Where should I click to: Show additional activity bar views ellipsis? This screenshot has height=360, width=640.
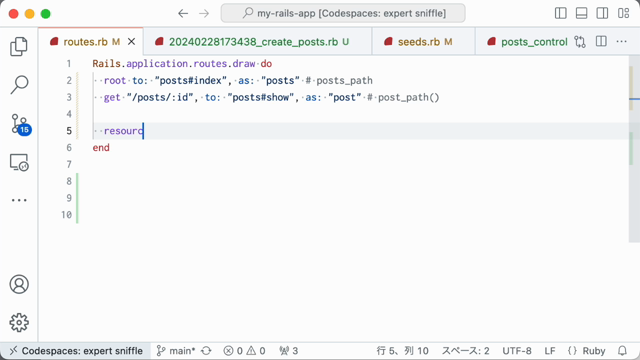[19, 200]
